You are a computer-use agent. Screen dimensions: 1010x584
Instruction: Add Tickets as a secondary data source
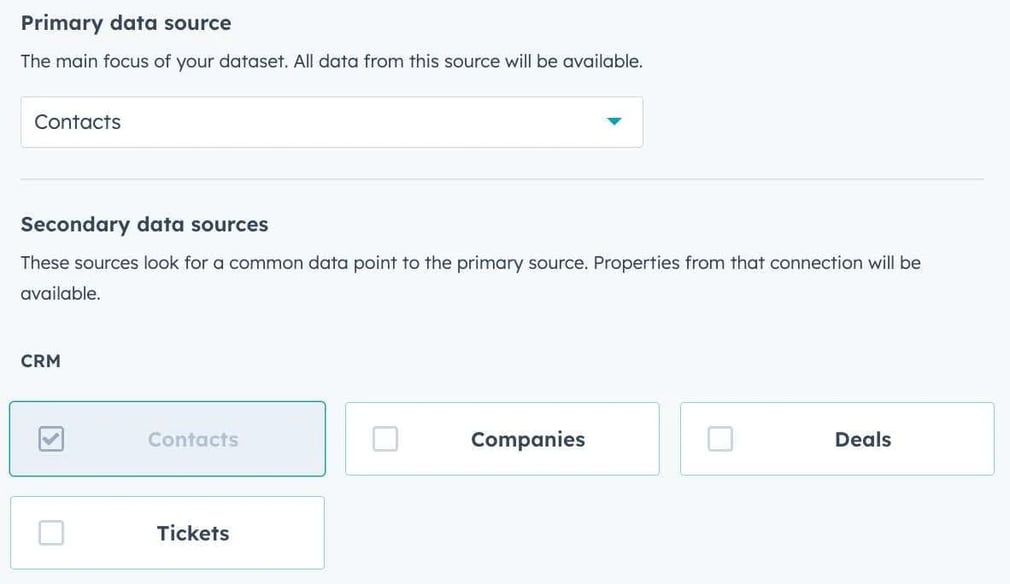pyautogui.click(x=167, y=532)
